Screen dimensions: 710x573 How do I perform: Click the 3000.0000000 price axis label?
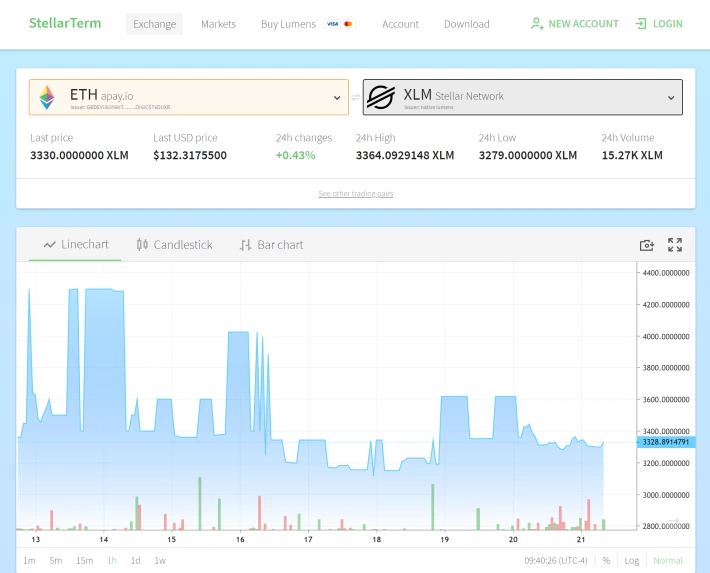pos(666,495)
